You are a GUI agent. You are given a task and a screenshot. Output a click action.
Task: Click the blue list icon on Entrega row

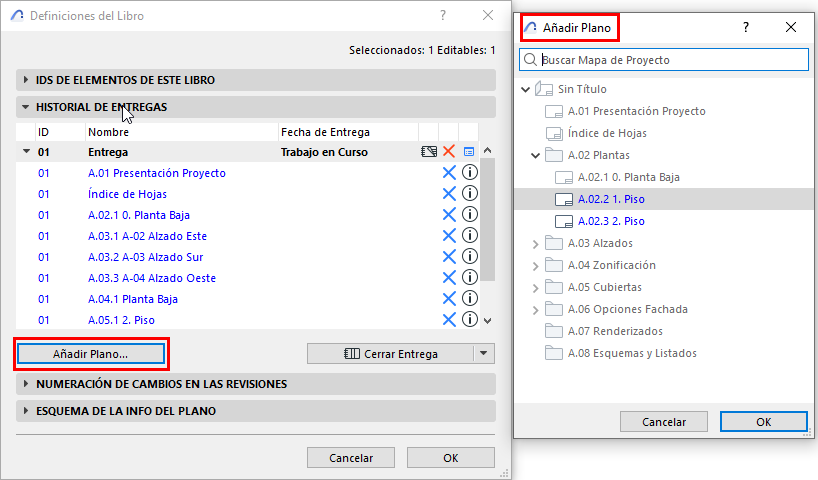[x=469, y=152]
